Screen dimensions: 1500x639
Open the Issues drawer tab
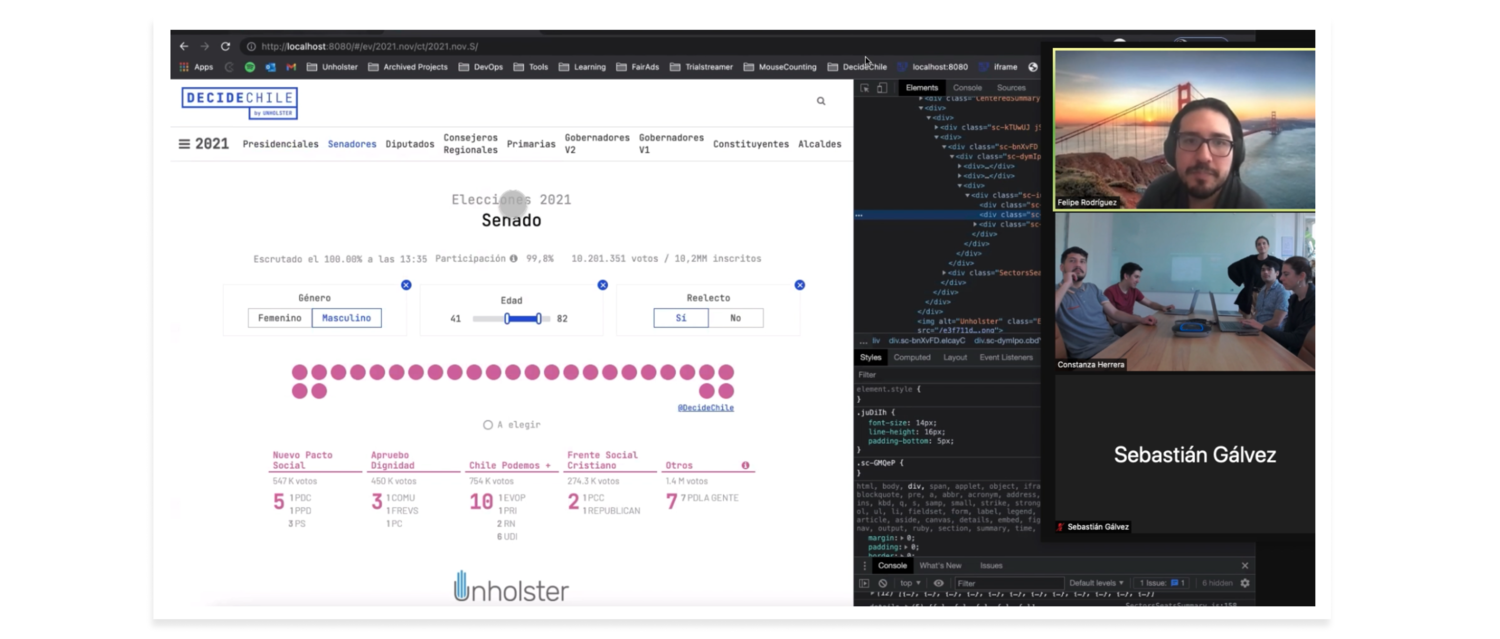pos(991,566)
